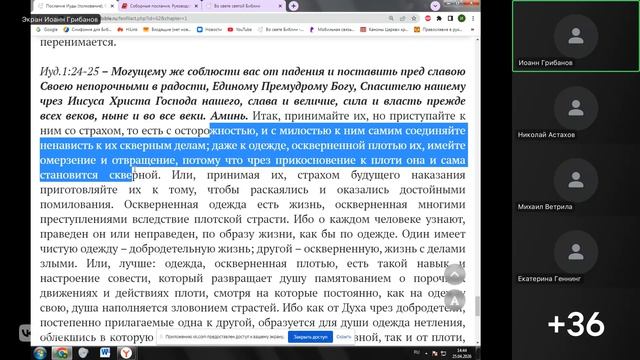Open the Google bookmark

tap(47, 29)
